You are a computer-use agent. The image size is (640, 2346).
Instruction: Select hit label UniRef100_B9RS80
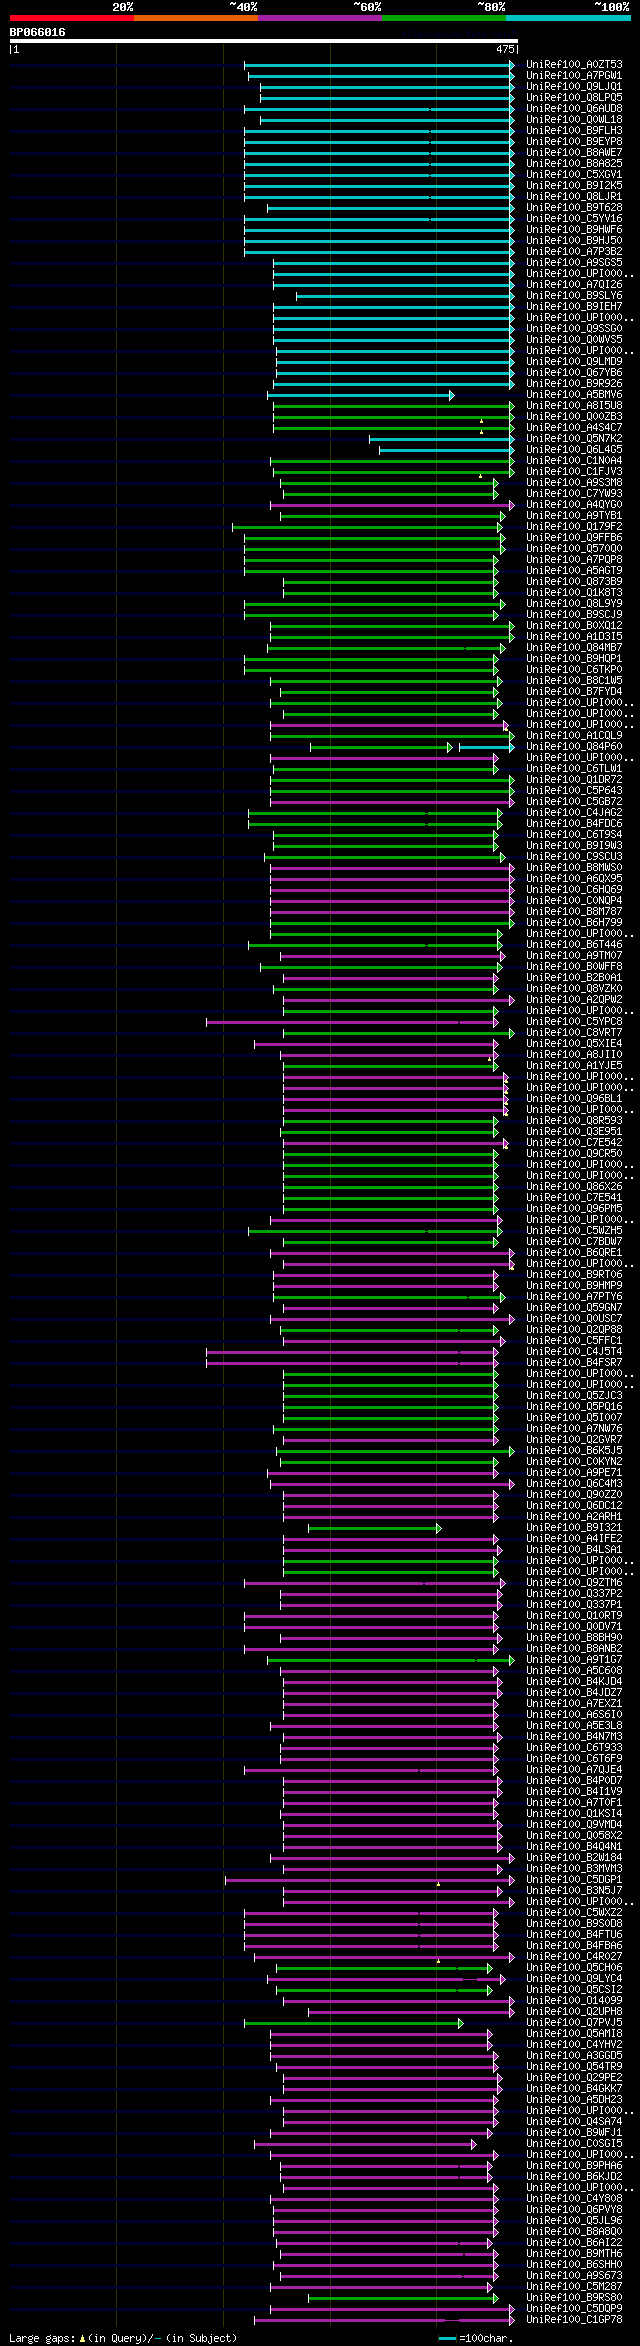(x=574, y=2298)
